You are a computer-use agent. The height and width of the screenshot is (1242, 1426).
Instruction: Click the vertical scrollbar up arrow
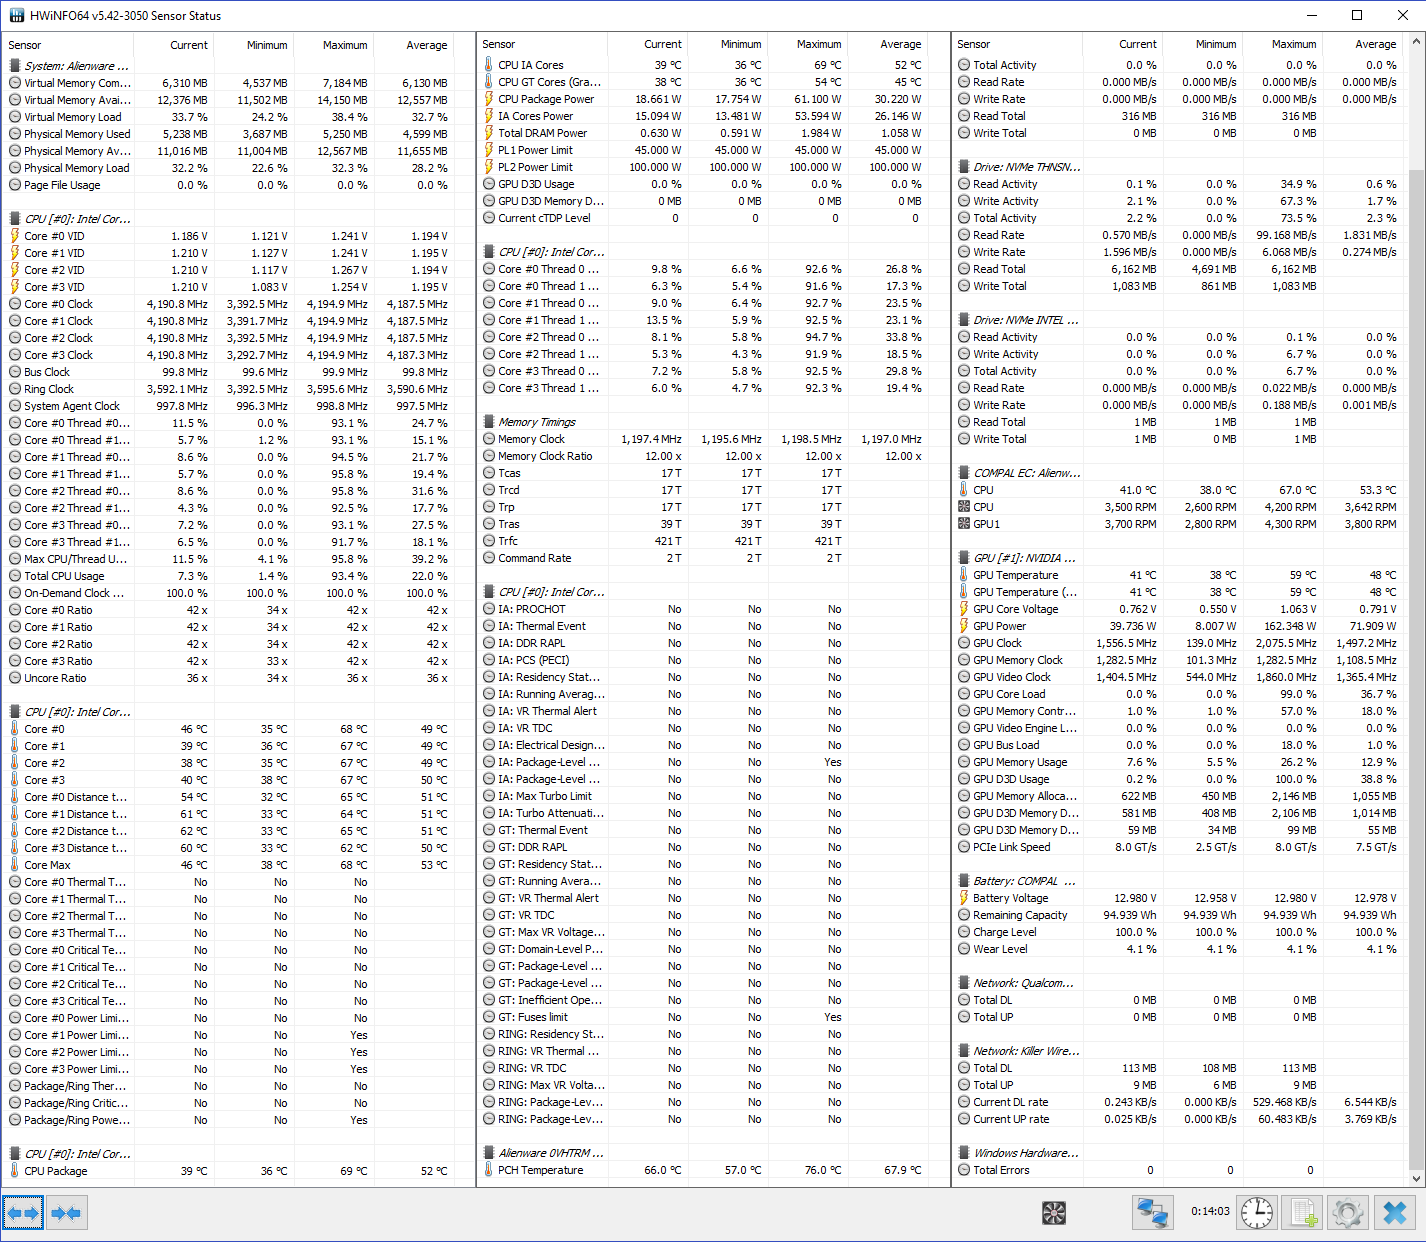[x=1416, y=42]
